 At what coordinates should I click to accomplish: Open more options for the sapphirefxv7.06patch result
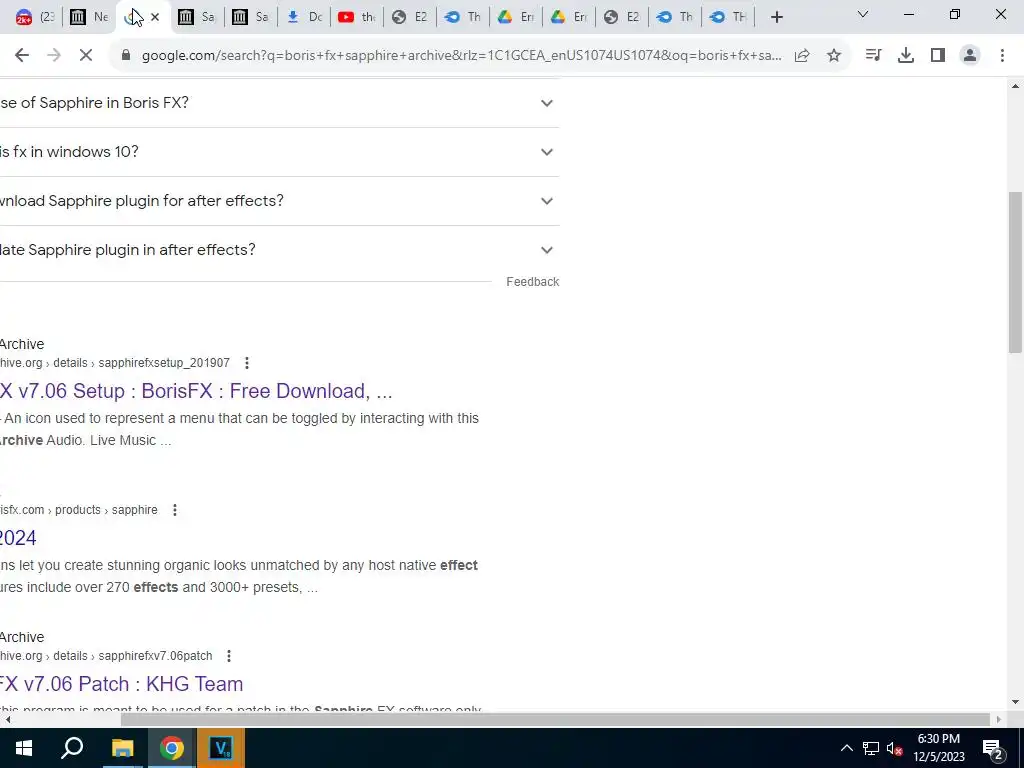[x=229, y=656]
